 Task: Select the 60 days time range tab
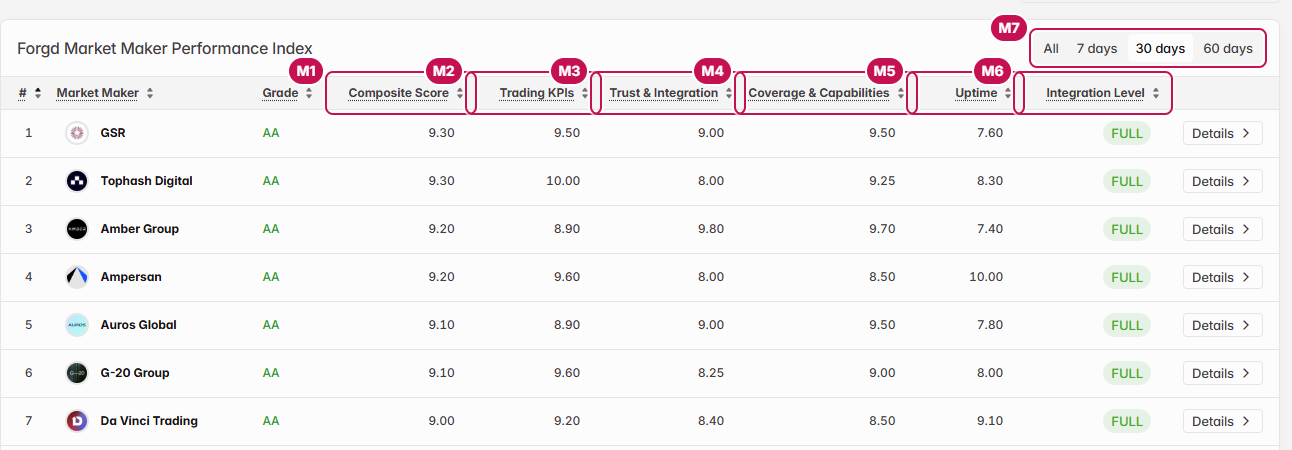point(1228,48)
